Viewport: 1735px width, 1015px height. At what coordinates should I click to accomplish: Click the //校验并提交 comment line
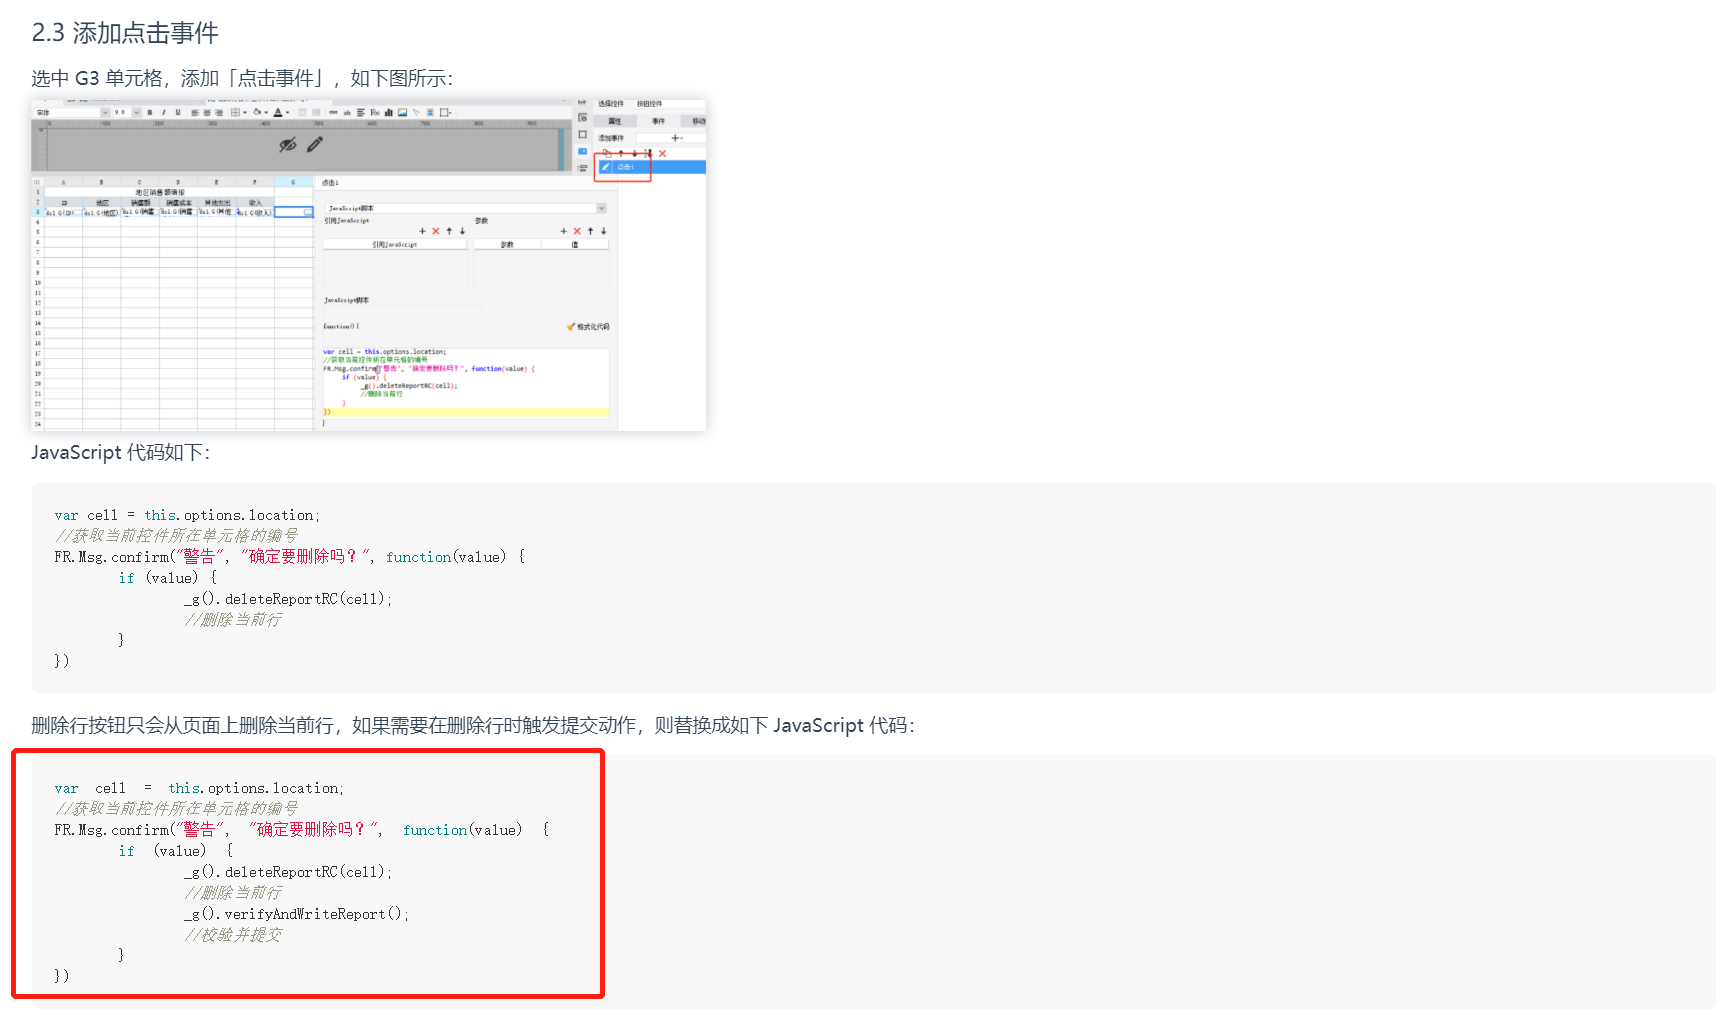233,935
